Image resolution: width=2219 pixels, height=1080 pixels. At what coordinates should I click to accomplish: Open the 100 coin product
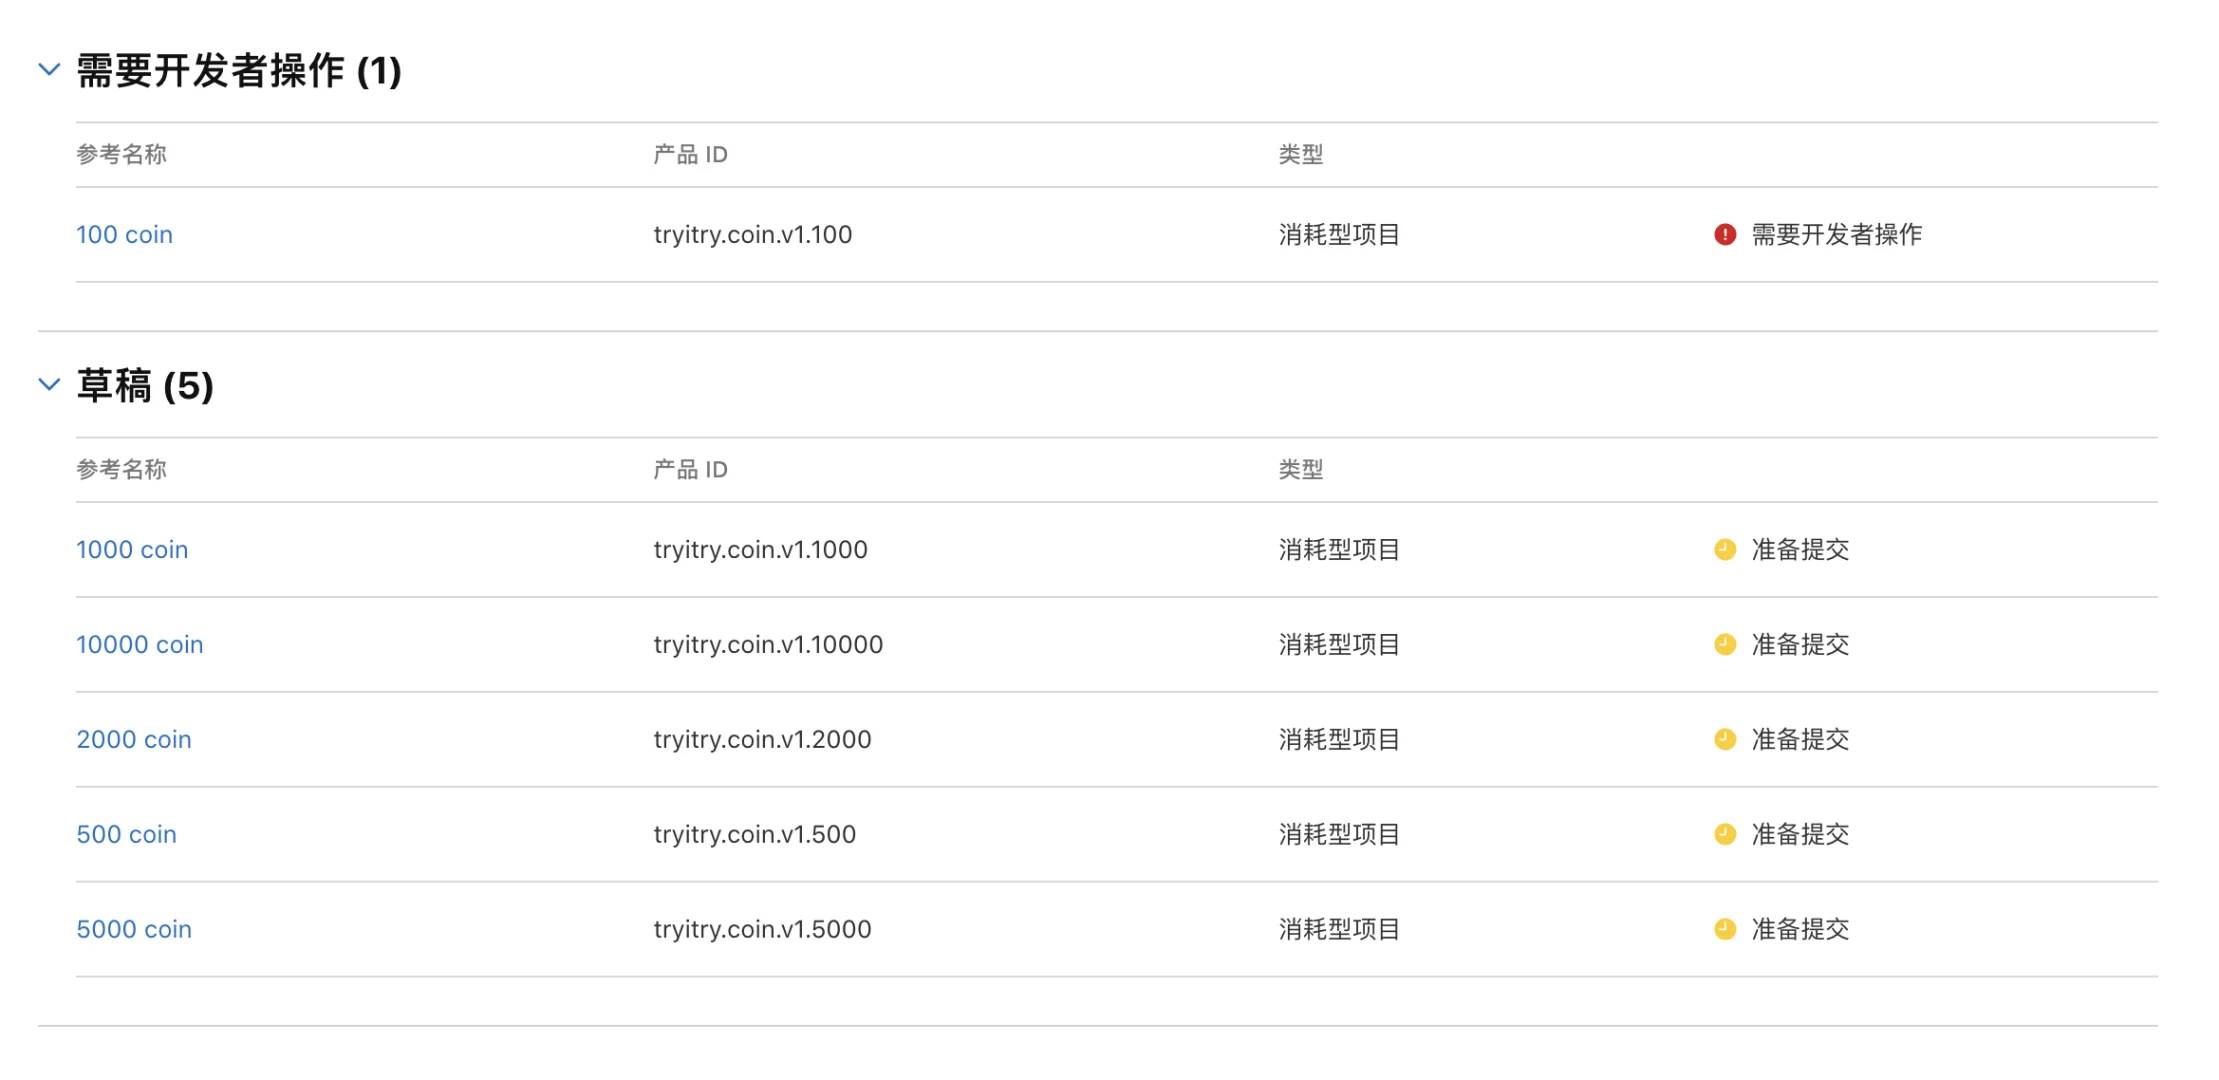coord(124,235)
